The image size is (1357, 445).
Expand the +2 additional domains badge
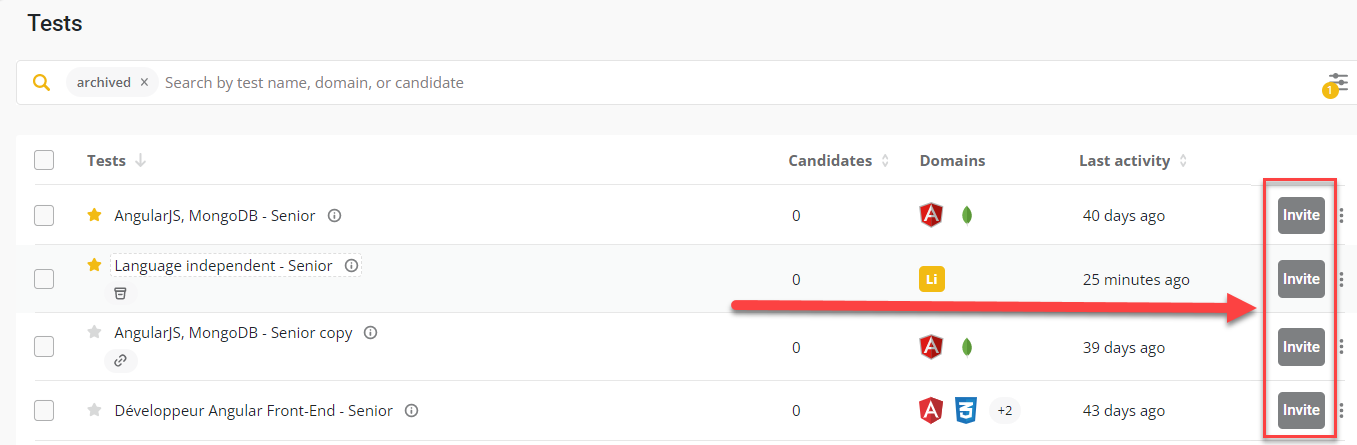tap(1004, 410)
